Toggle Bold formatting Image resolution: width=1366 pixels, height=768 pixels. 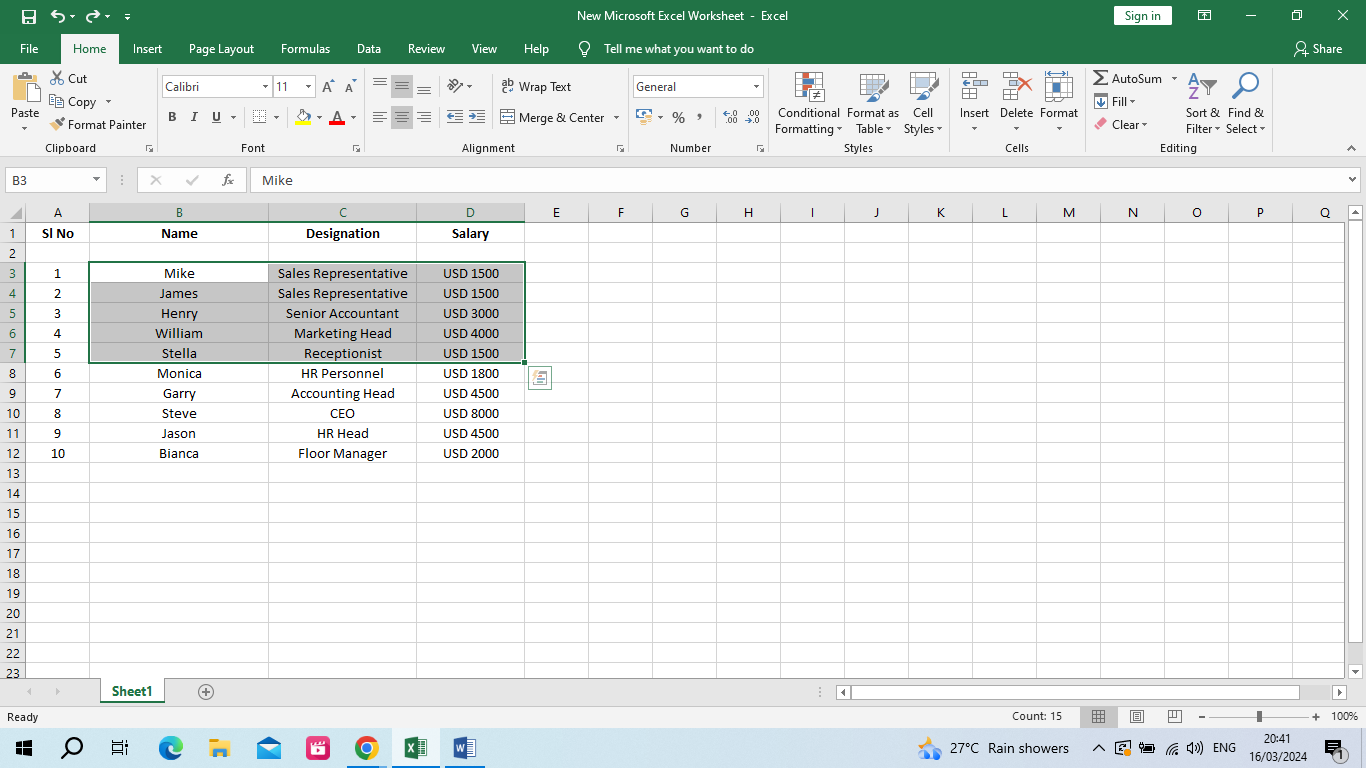tap(172, 117)
